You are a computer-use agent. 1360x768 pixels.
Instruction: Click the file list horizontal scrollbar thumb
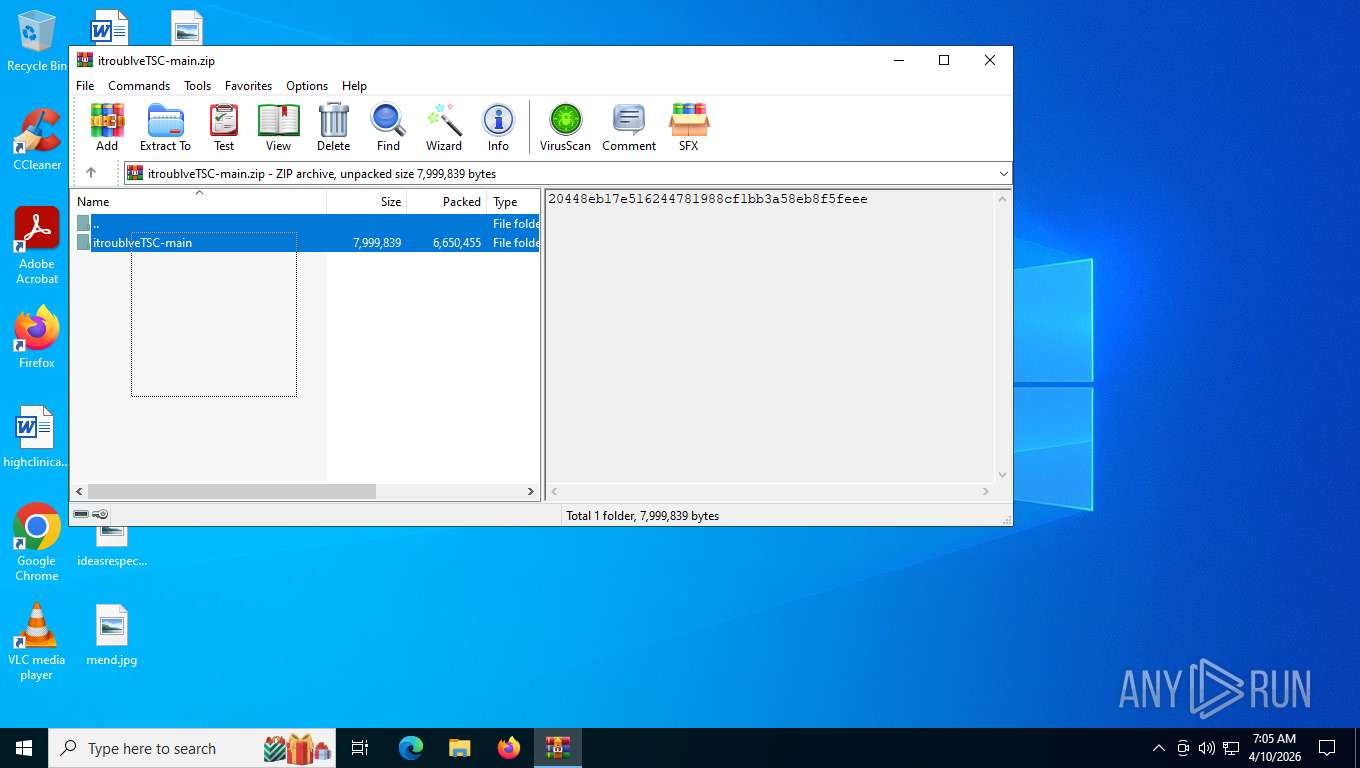coord(231,492)
